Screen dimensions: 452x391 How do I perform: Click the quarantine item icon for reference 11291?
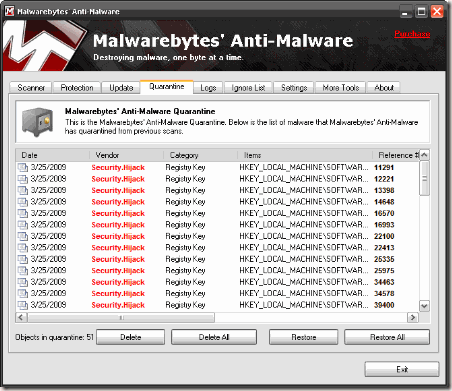(x=23, y=167)
